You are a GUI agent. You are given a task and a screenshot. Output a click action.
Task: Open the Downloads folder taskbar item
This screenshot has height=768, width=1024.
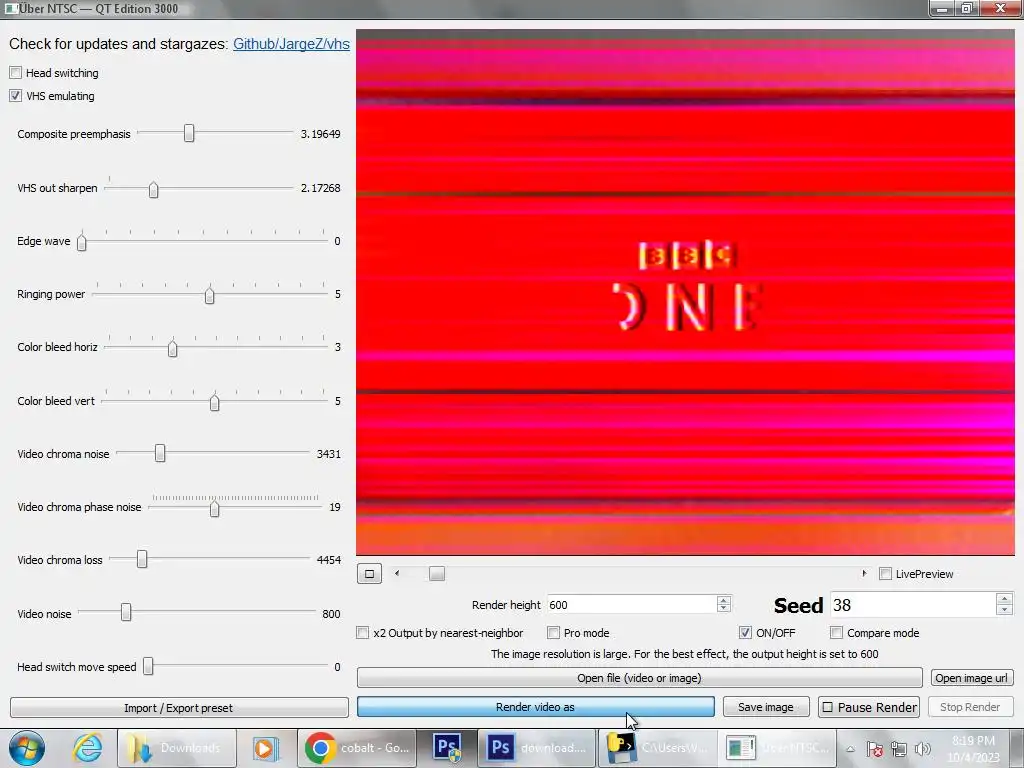pos(177,748)
